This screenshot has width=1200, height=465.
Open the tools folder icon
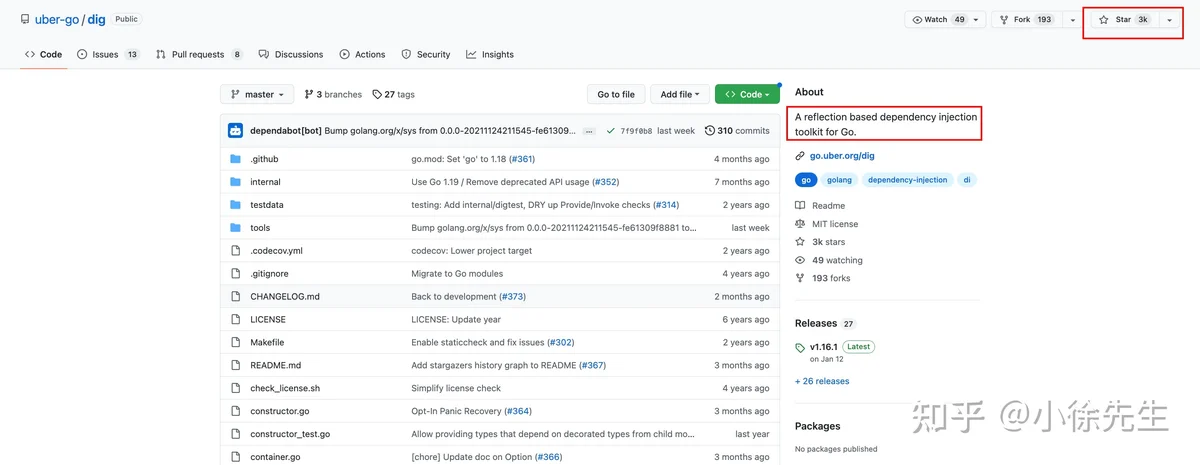tap(236, 228)
